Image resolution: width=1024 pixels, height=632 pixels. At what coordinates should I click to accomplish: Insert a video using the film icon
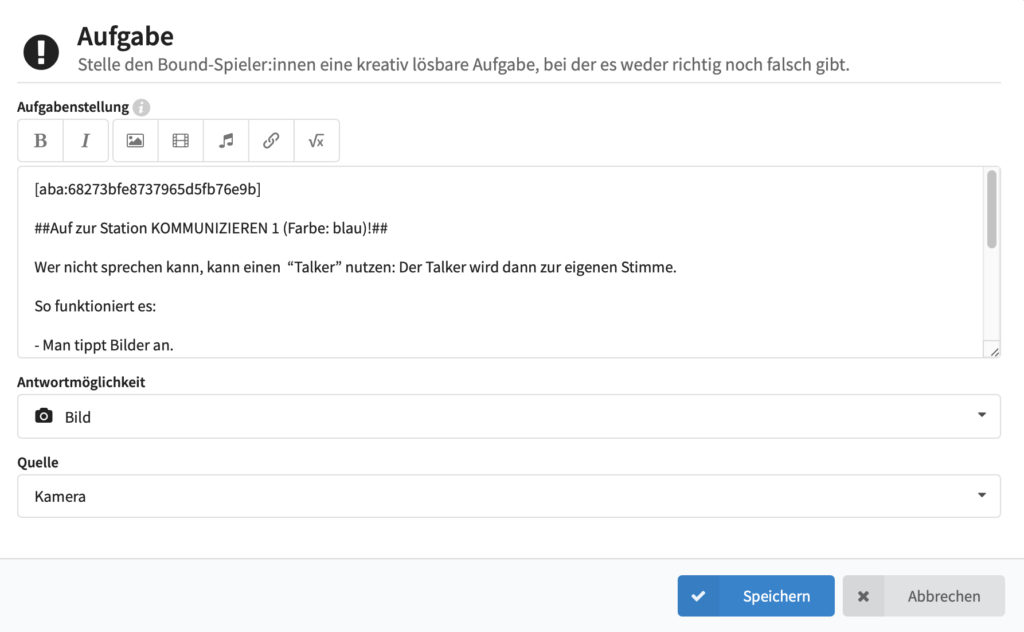(x=180, y=141)
